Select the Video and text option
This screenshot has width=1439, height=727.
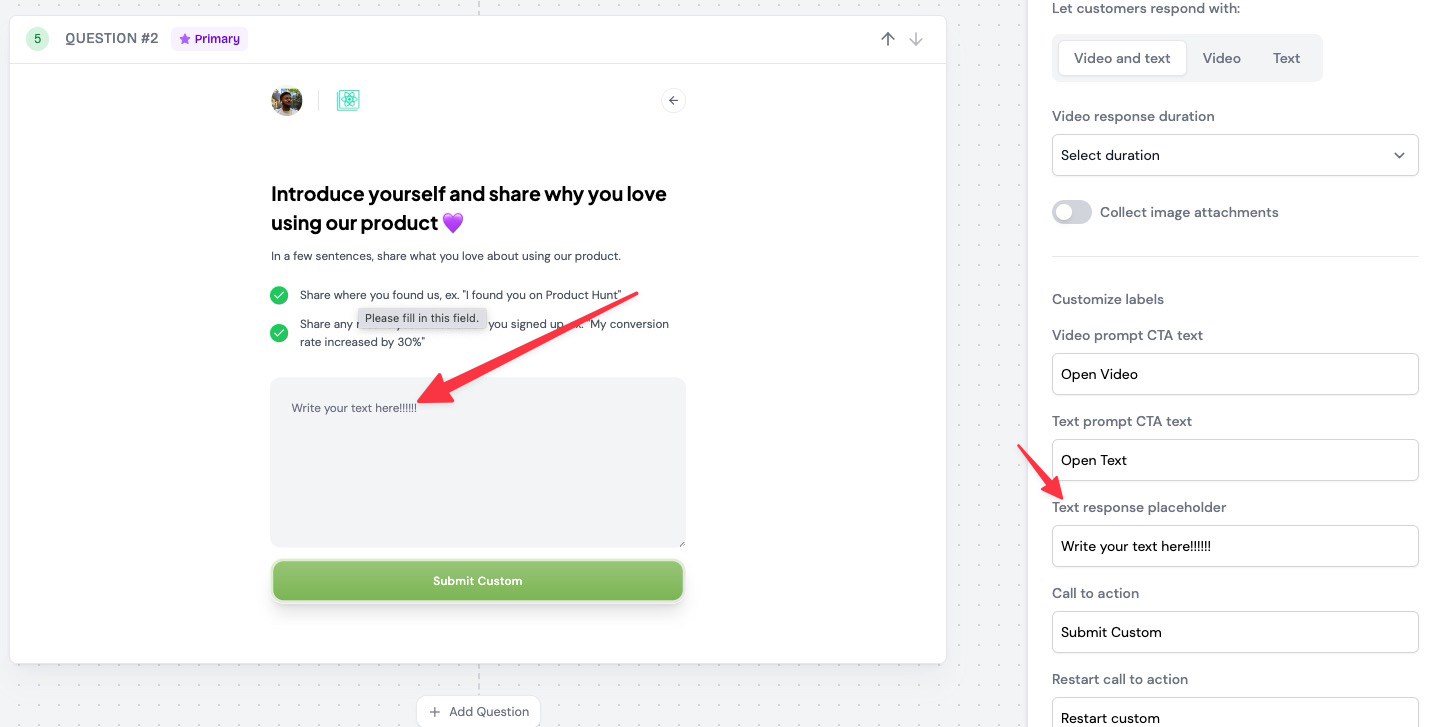click(x=1122, y=58)
